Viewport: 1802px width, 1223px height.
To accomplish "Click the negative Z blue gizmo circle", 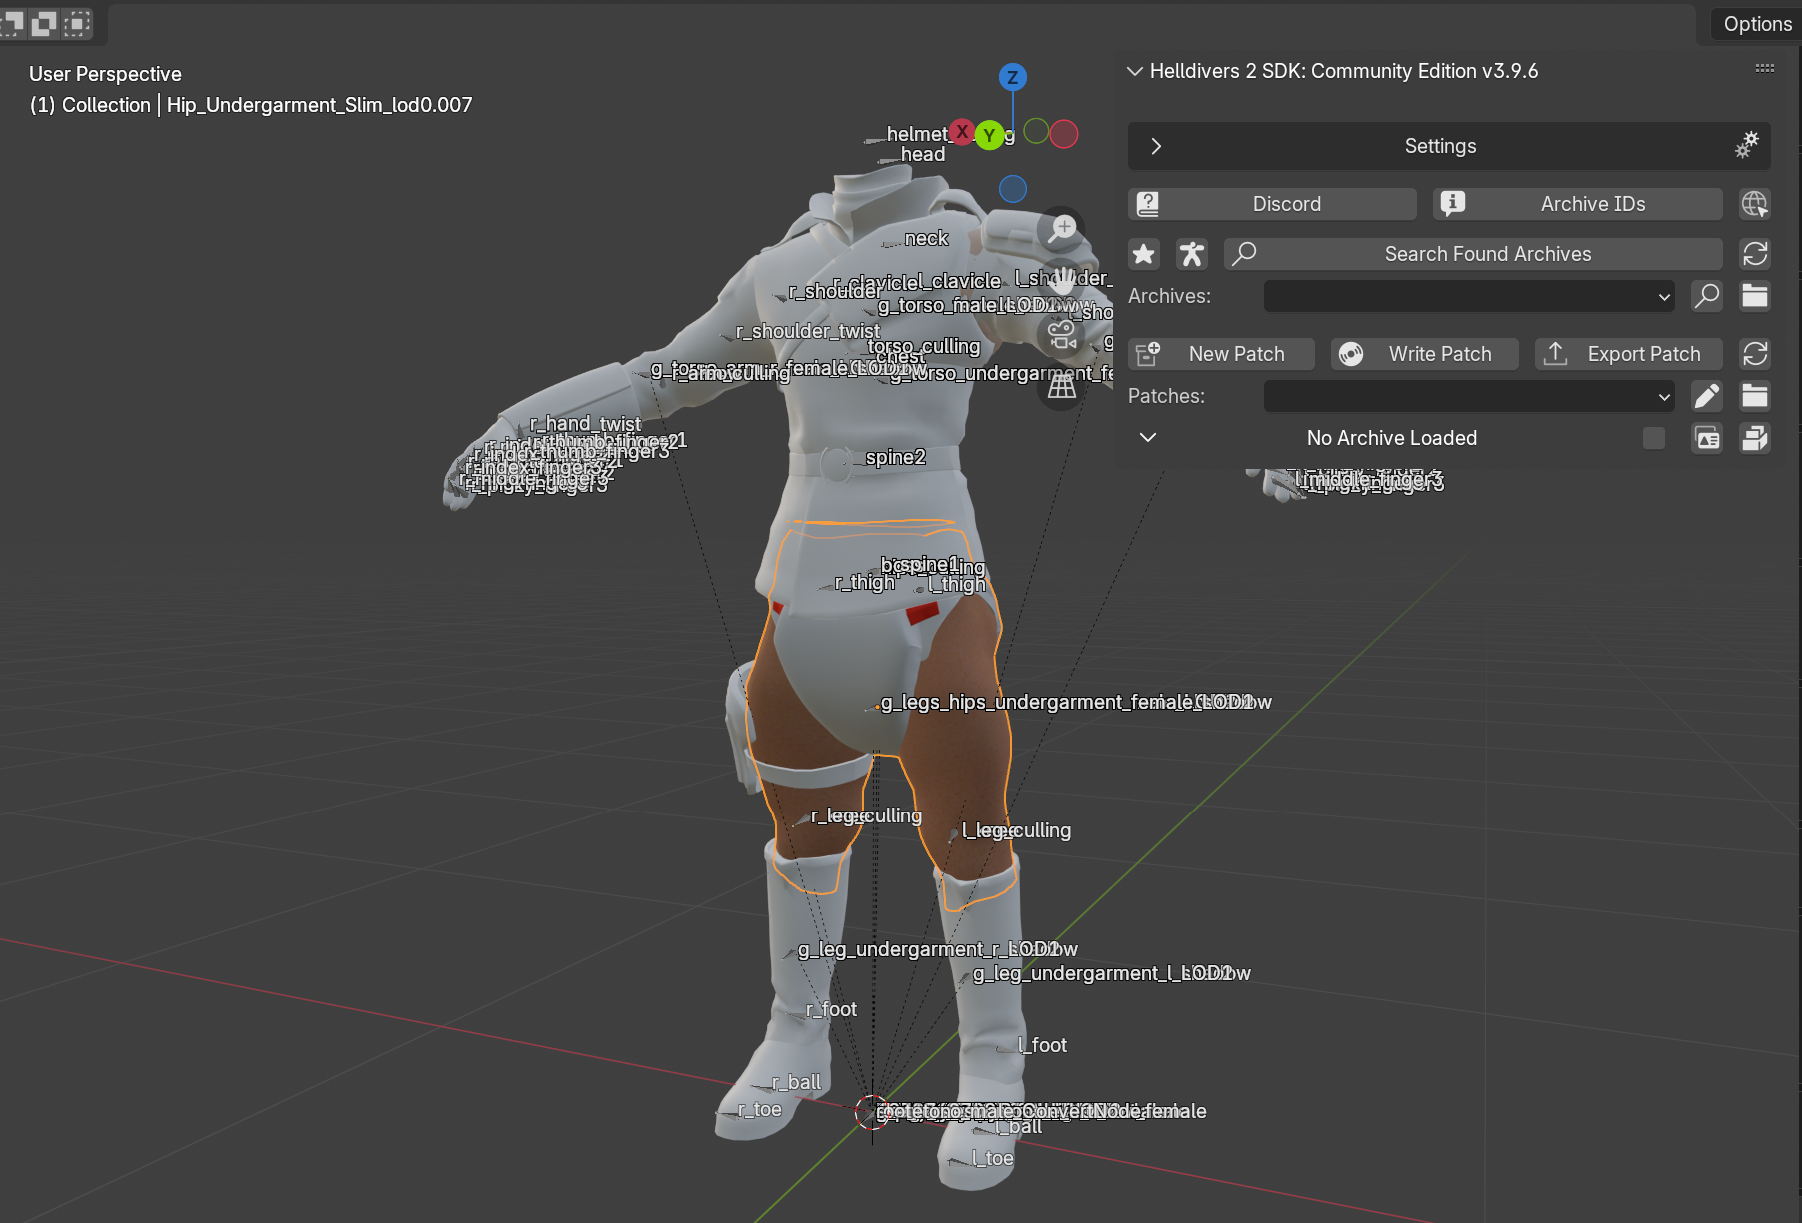I will click(x=1012, y=189).
